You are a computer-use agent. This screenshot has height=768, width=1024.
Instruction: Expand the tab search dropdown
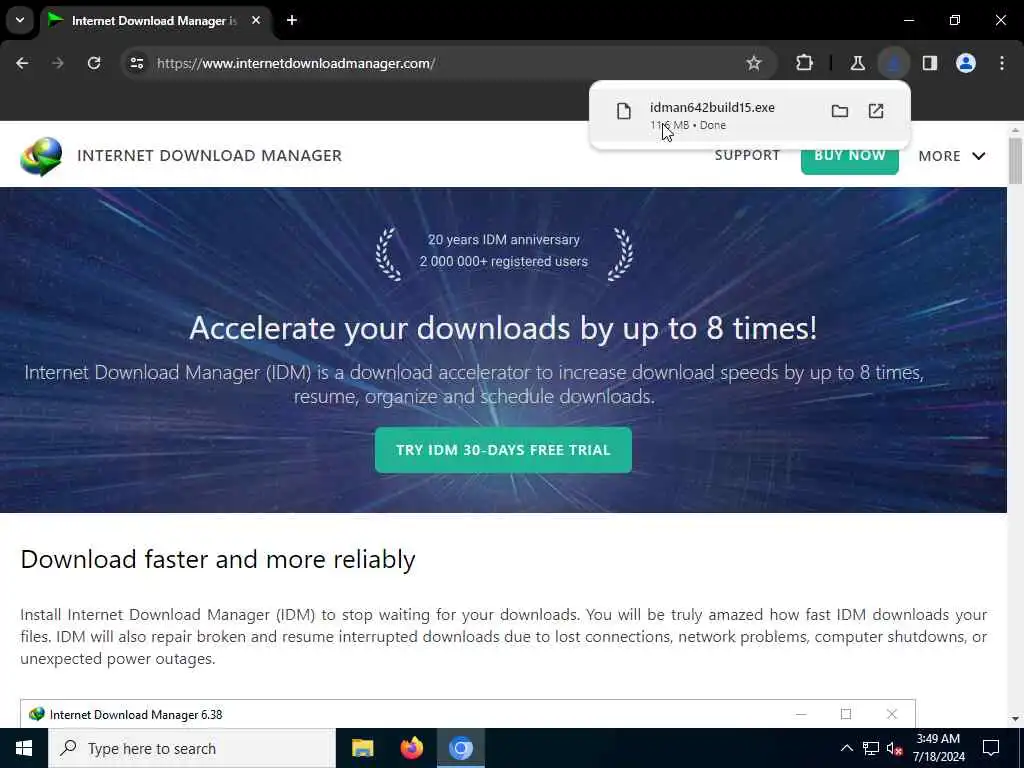coord(20,20)
